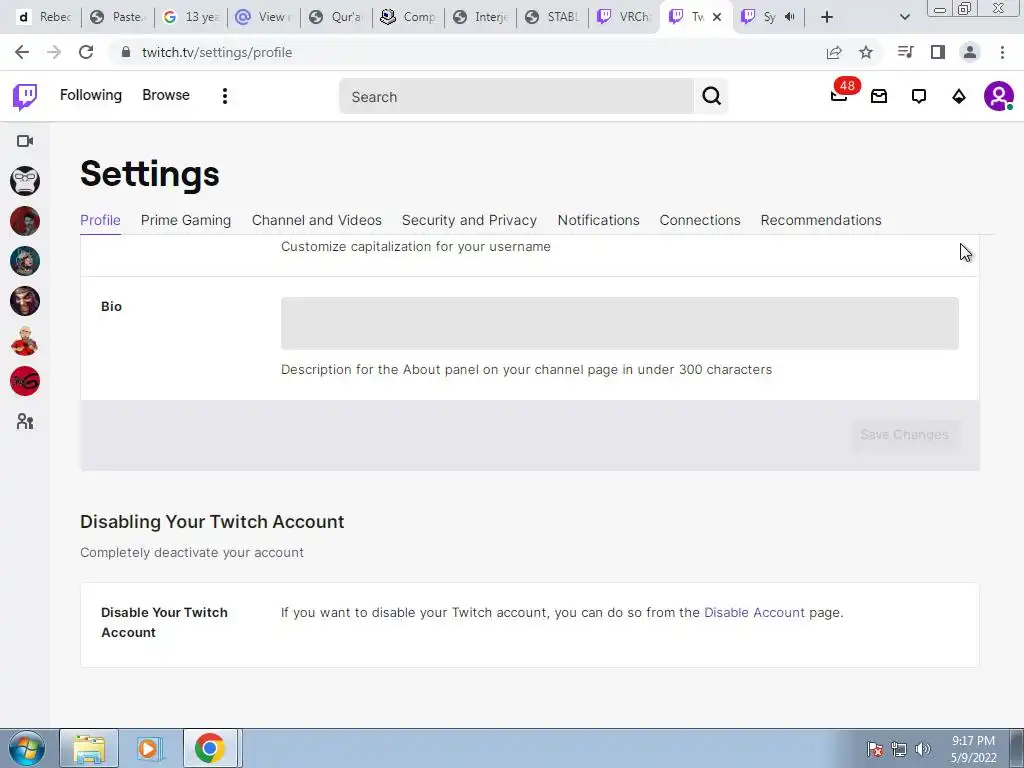Switch to the Google '13 yea' tab

coord(191,17)
